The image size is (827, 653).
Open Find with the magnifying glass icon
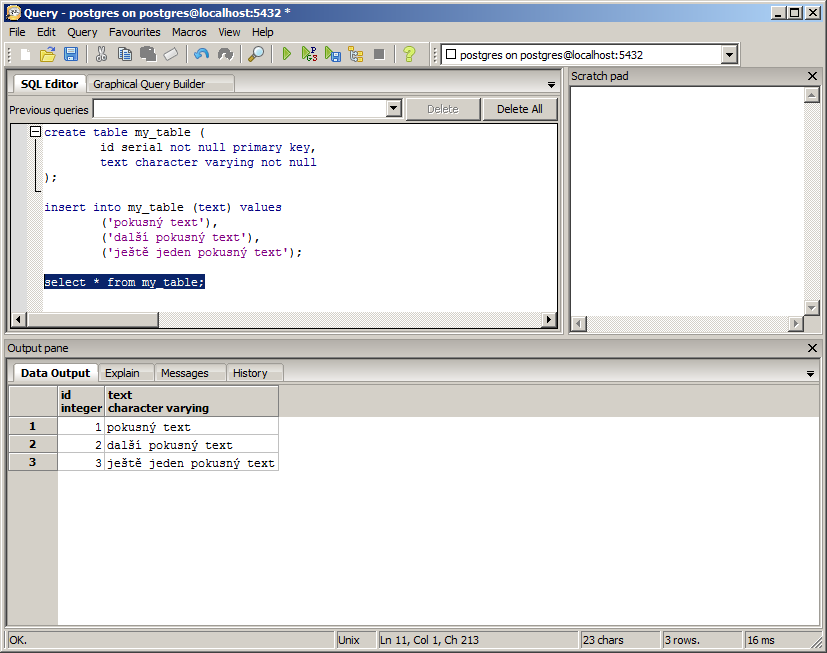256,54
